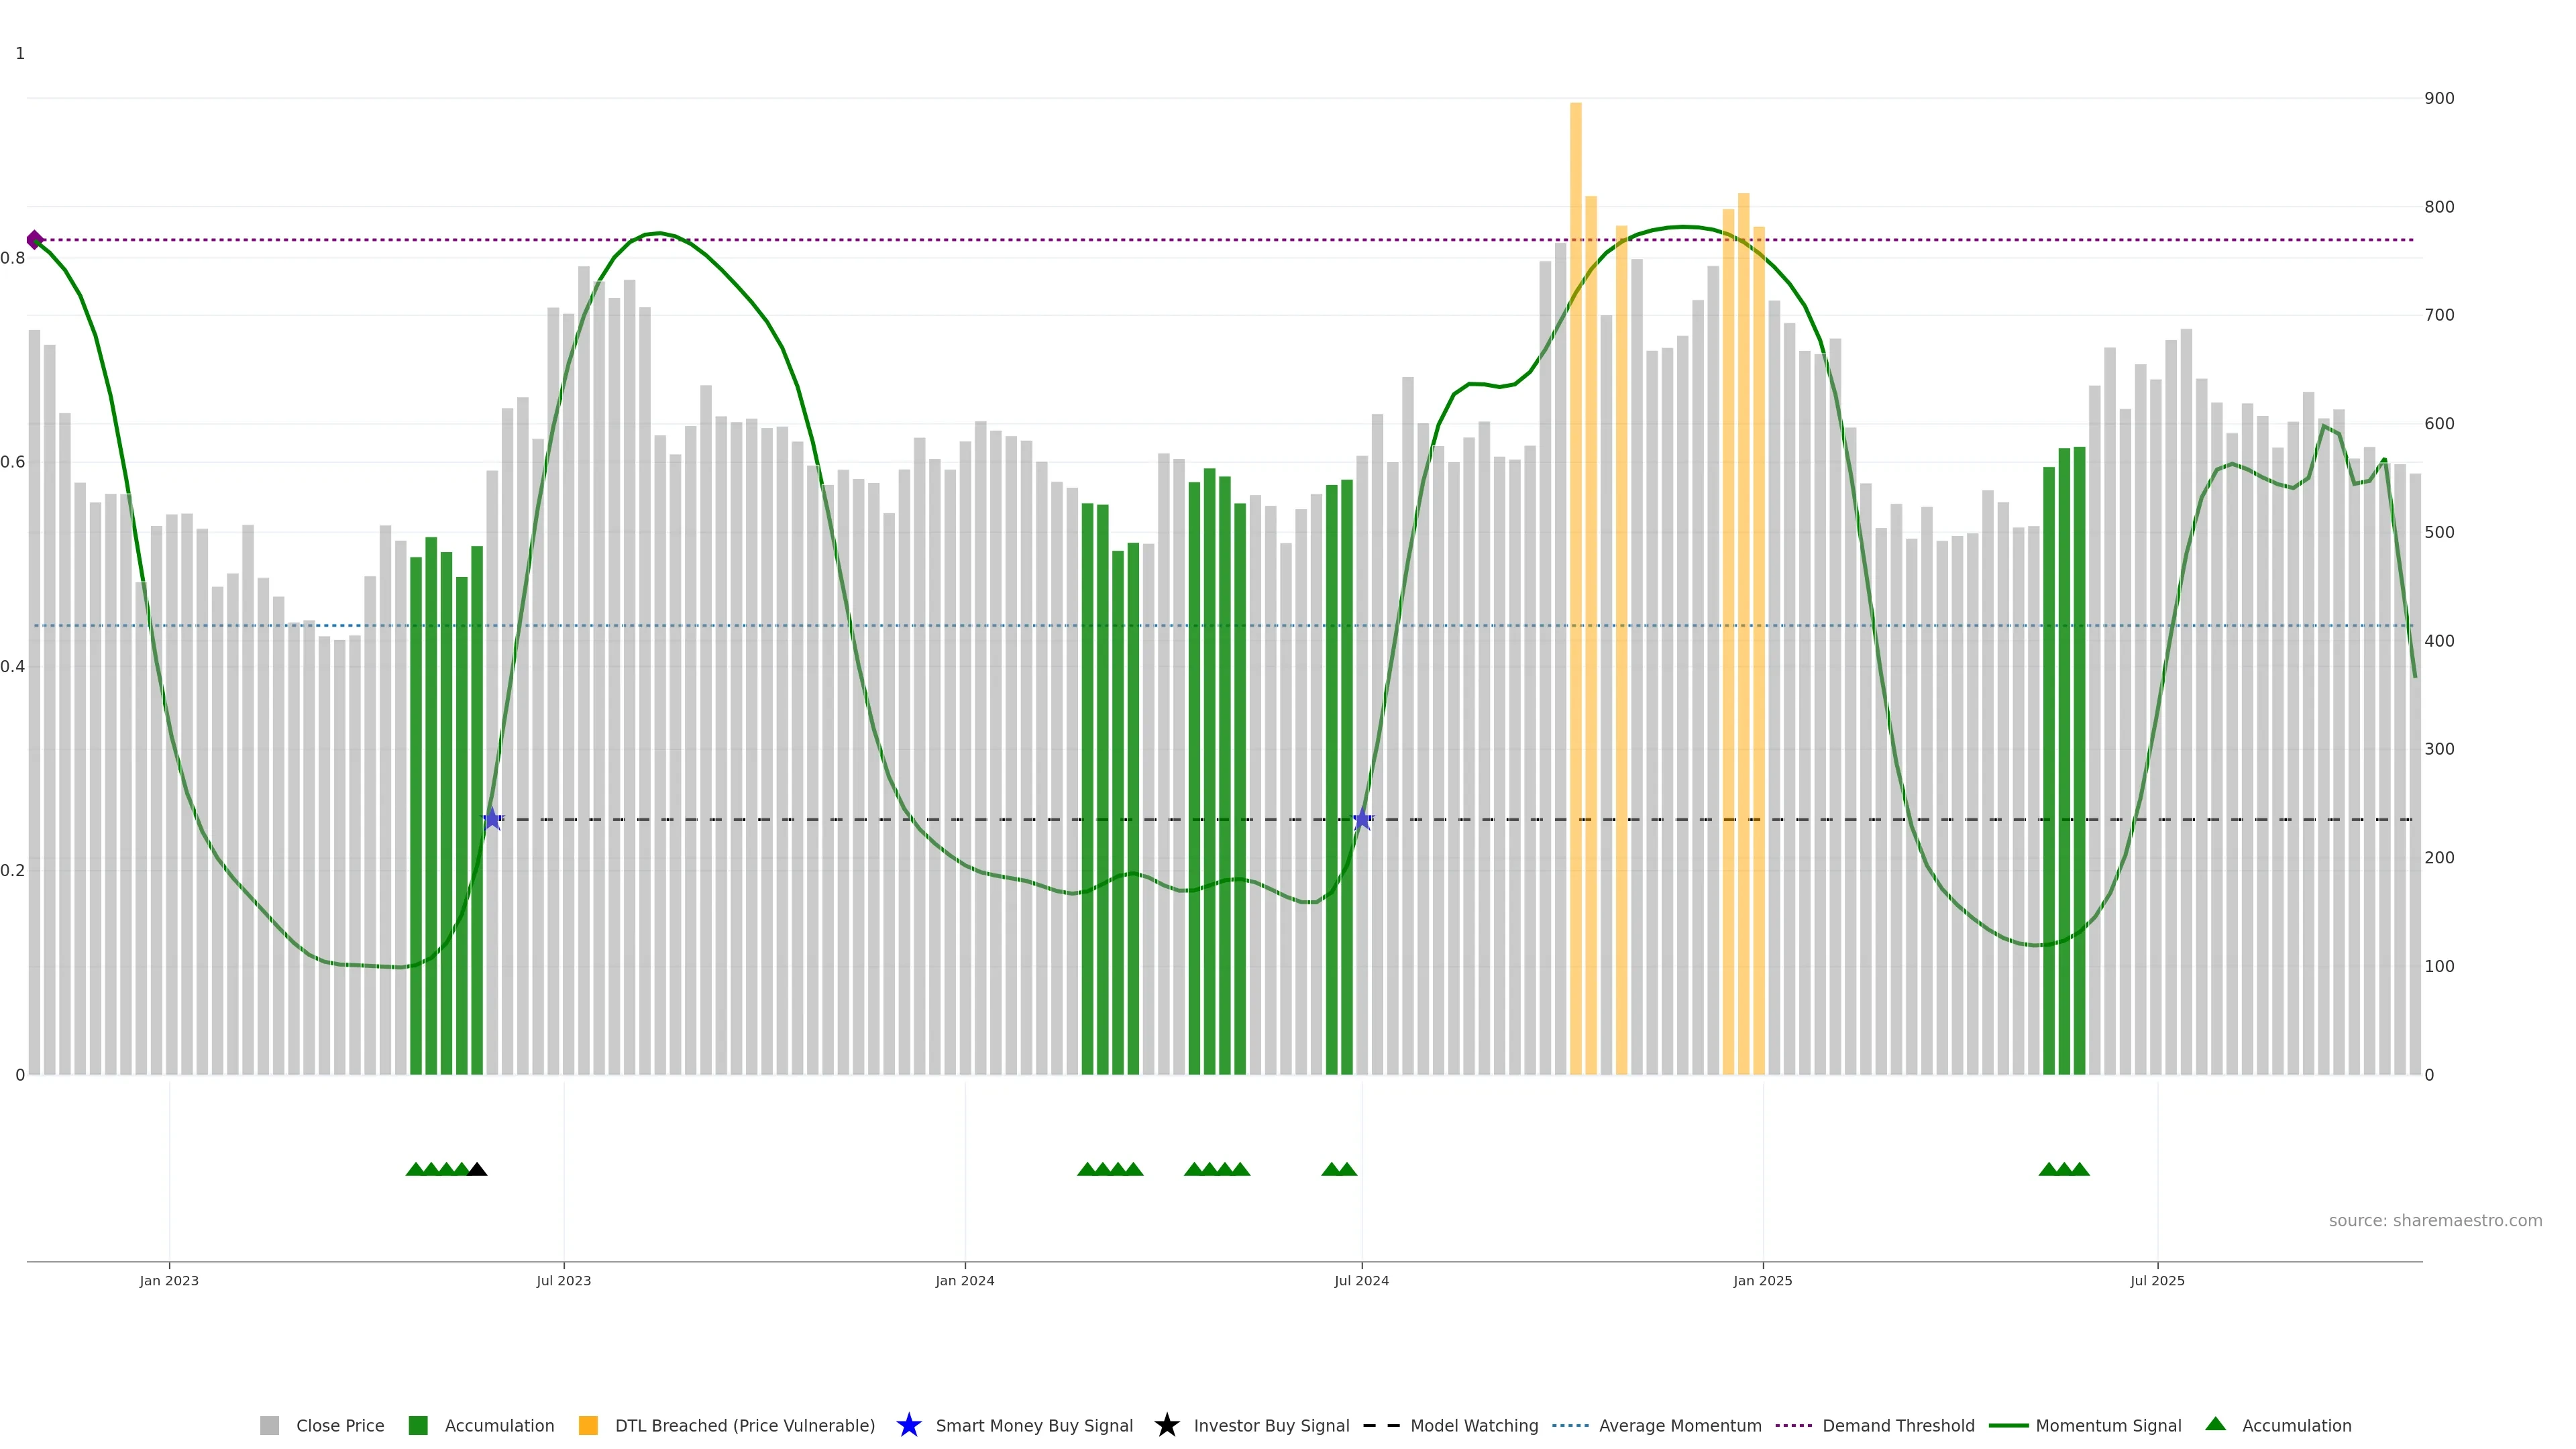2576x1449 pixels.
Task: Click the Model Watching dashed line legend icon
Action: pyautogui.click(x=1381, y=1425)
